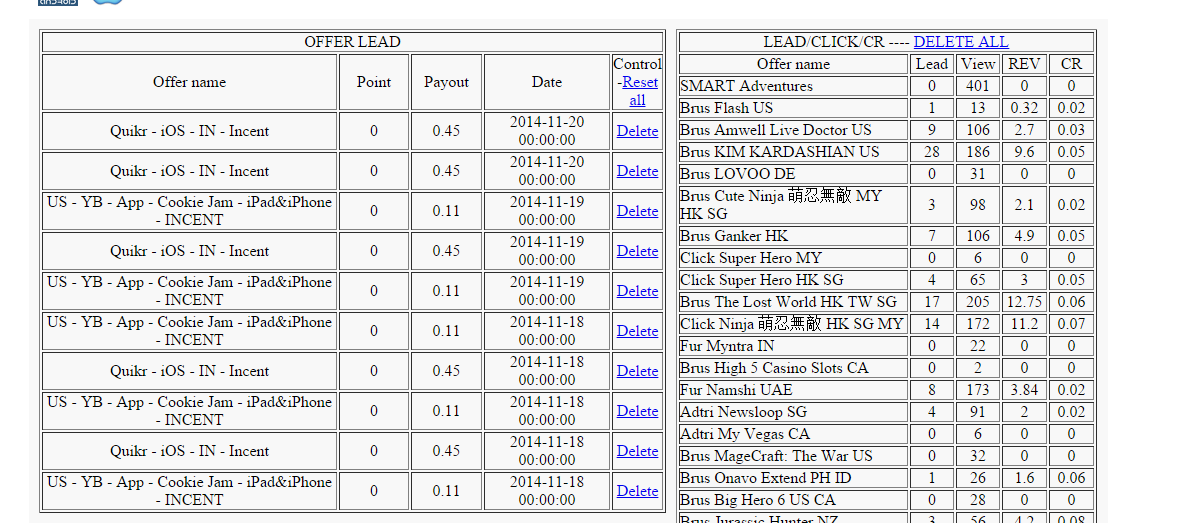Screen dimensions: 1201x523
Task: Select Brus The Lost World HK TW SG
Action: click(x=788, y=302)
